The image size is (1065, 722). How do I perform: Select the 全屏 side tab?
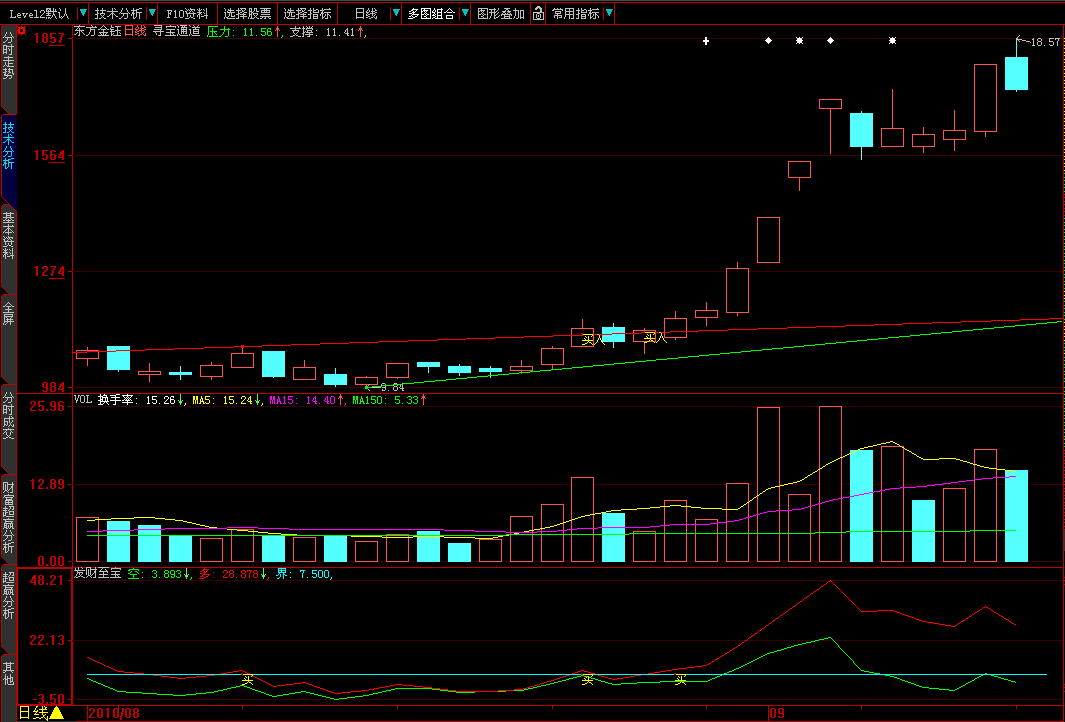click(8, 314)
